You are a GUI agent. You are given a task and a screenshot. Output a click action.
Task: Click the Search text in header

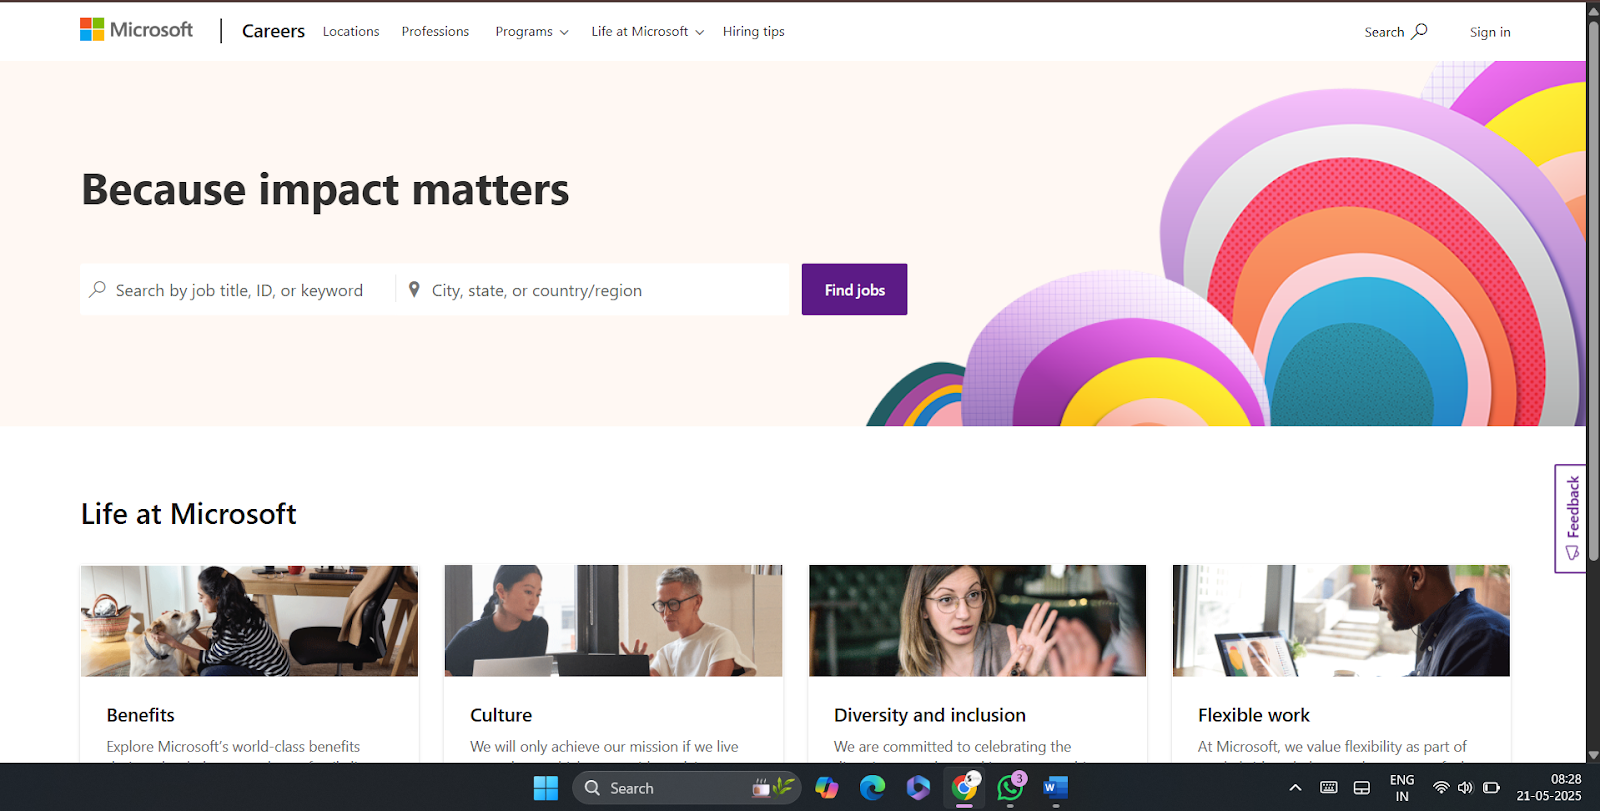point(1384,32)
